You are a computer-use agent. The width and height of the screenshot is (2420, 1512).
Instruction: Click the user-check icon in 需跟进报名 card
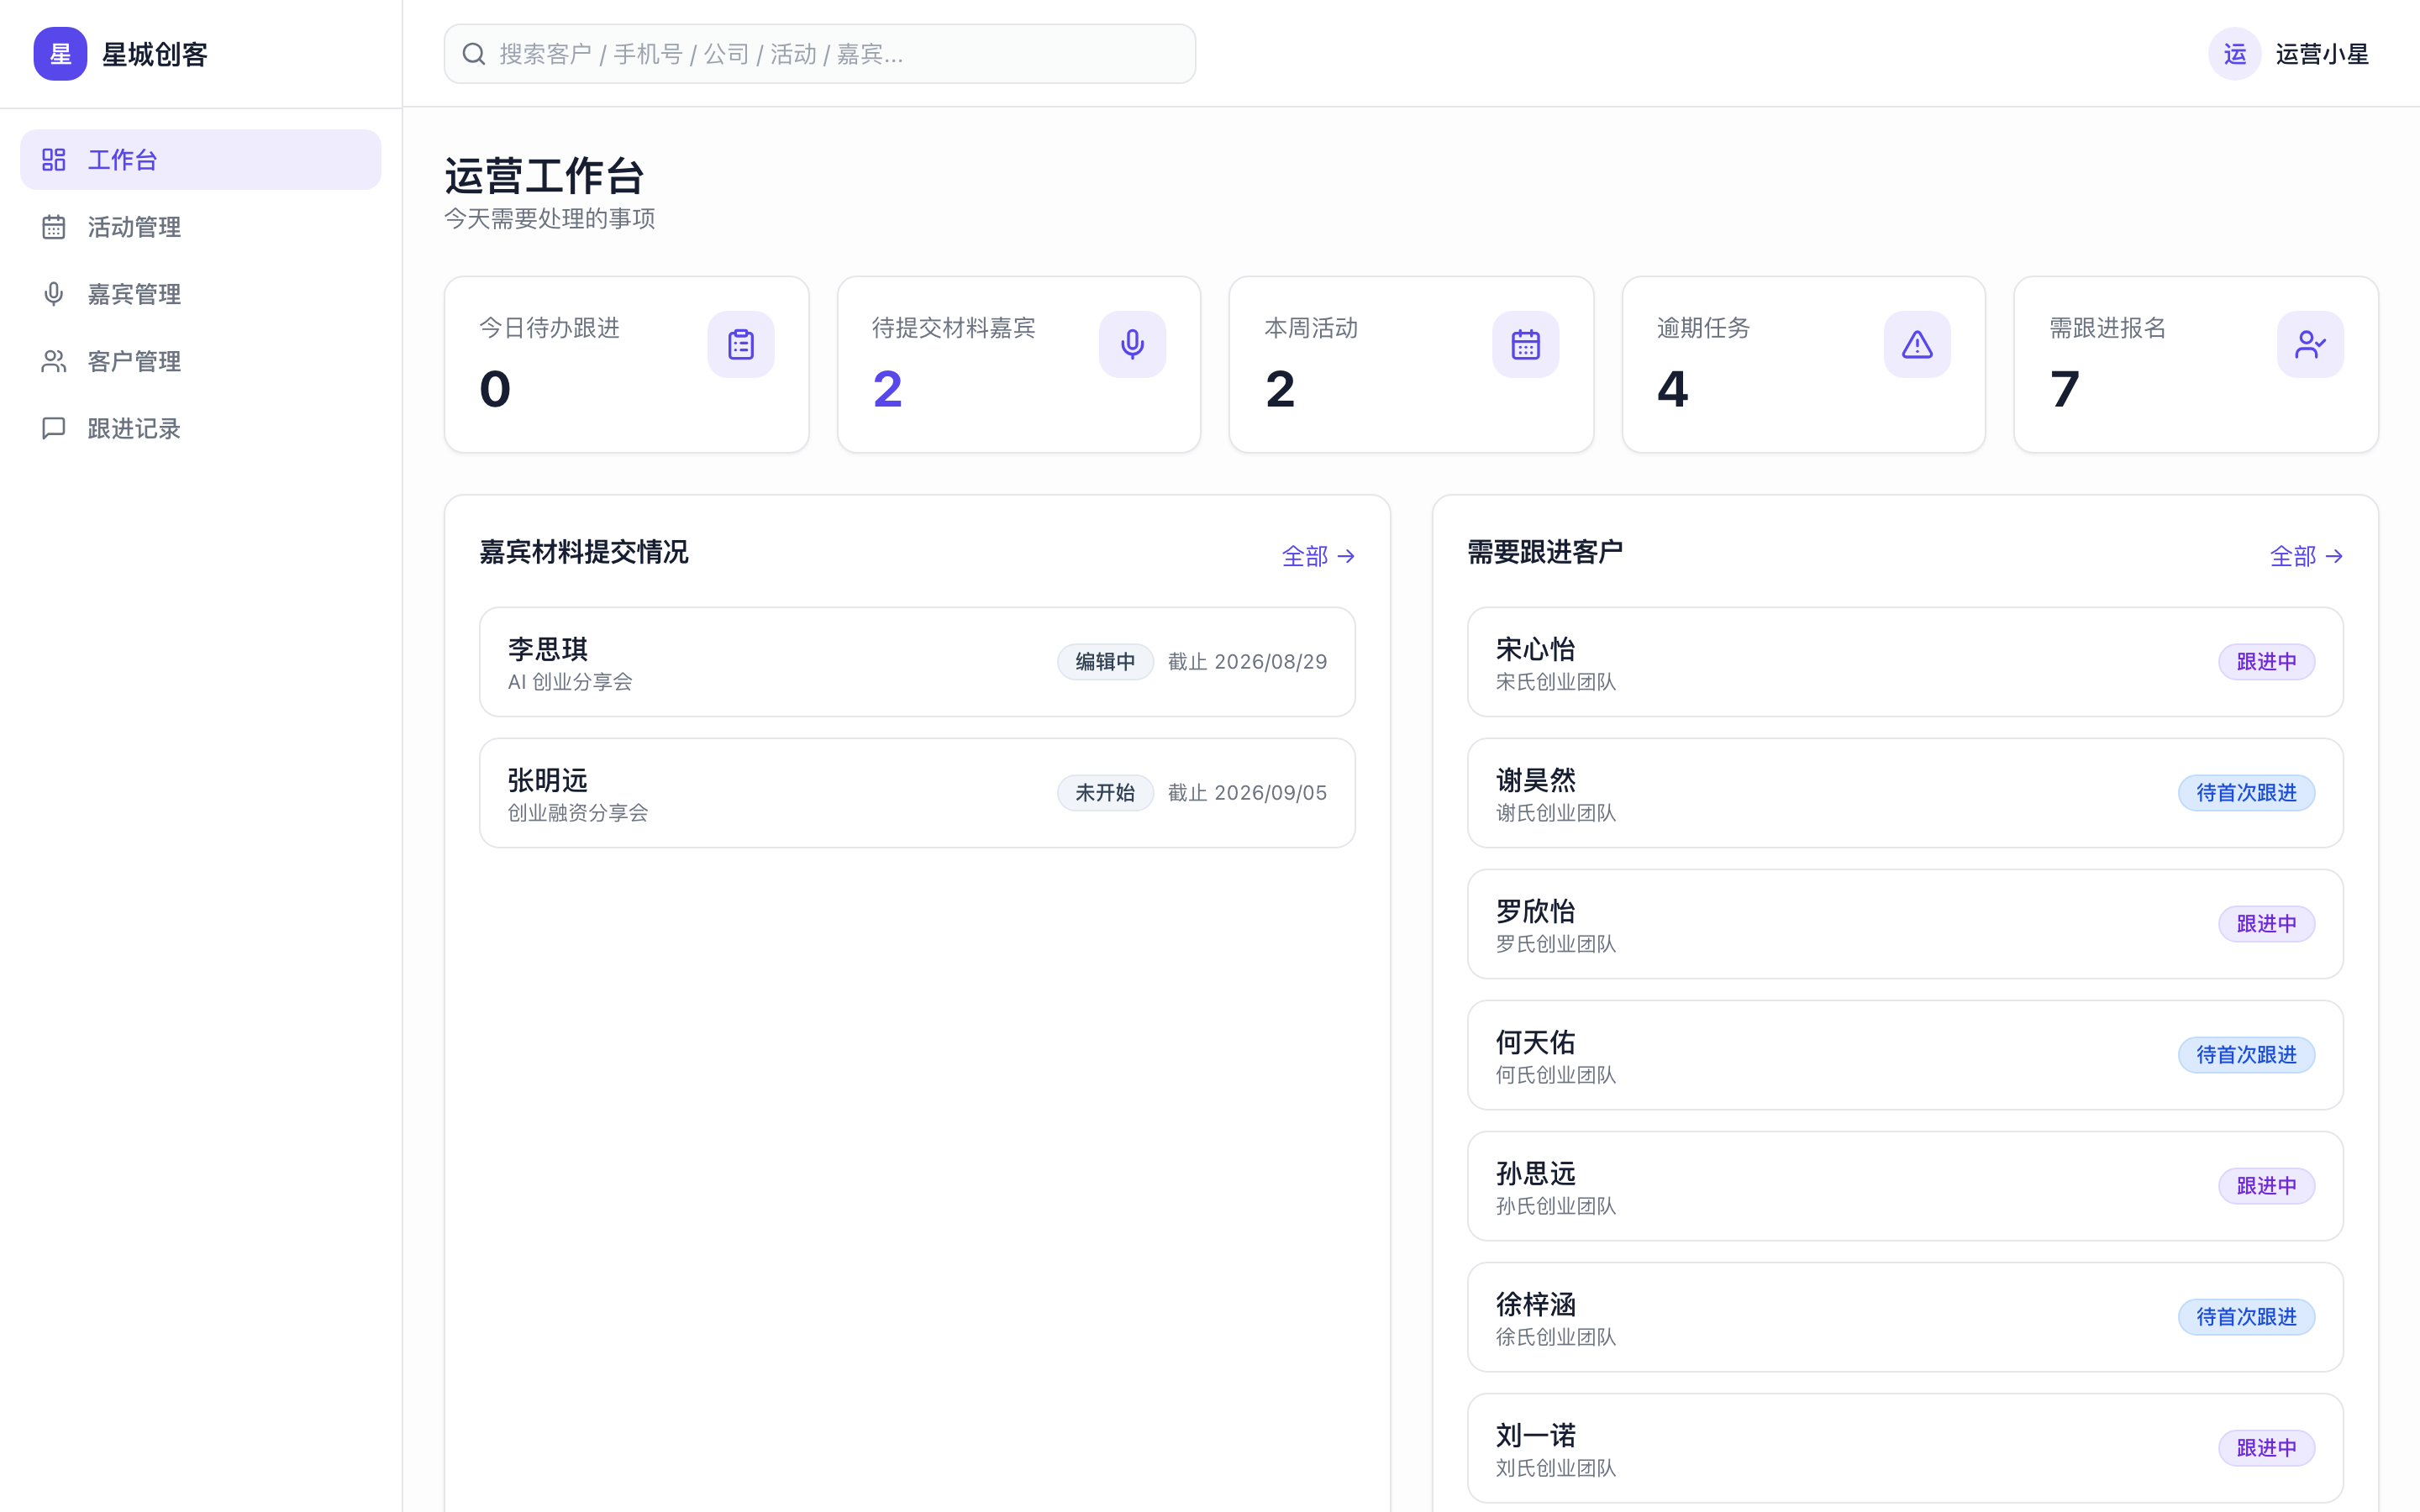(2310, 344)
